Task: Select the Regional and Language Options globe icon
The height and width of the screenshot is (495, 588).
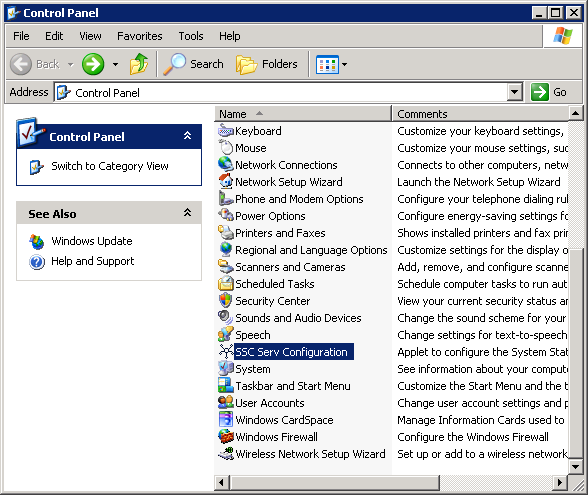Action: click(x=226, y=250)
